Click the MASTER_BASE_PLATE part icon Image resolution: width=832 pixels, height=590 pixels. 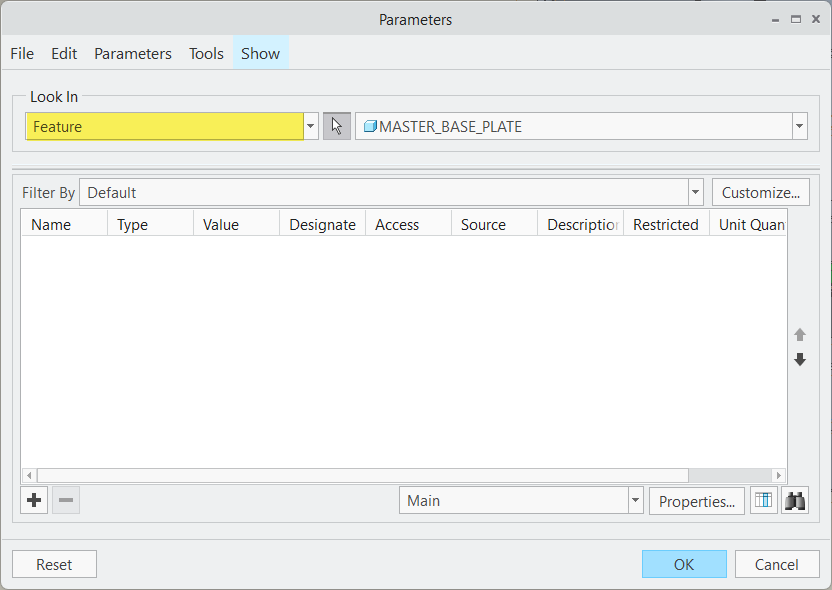[370, 126]
